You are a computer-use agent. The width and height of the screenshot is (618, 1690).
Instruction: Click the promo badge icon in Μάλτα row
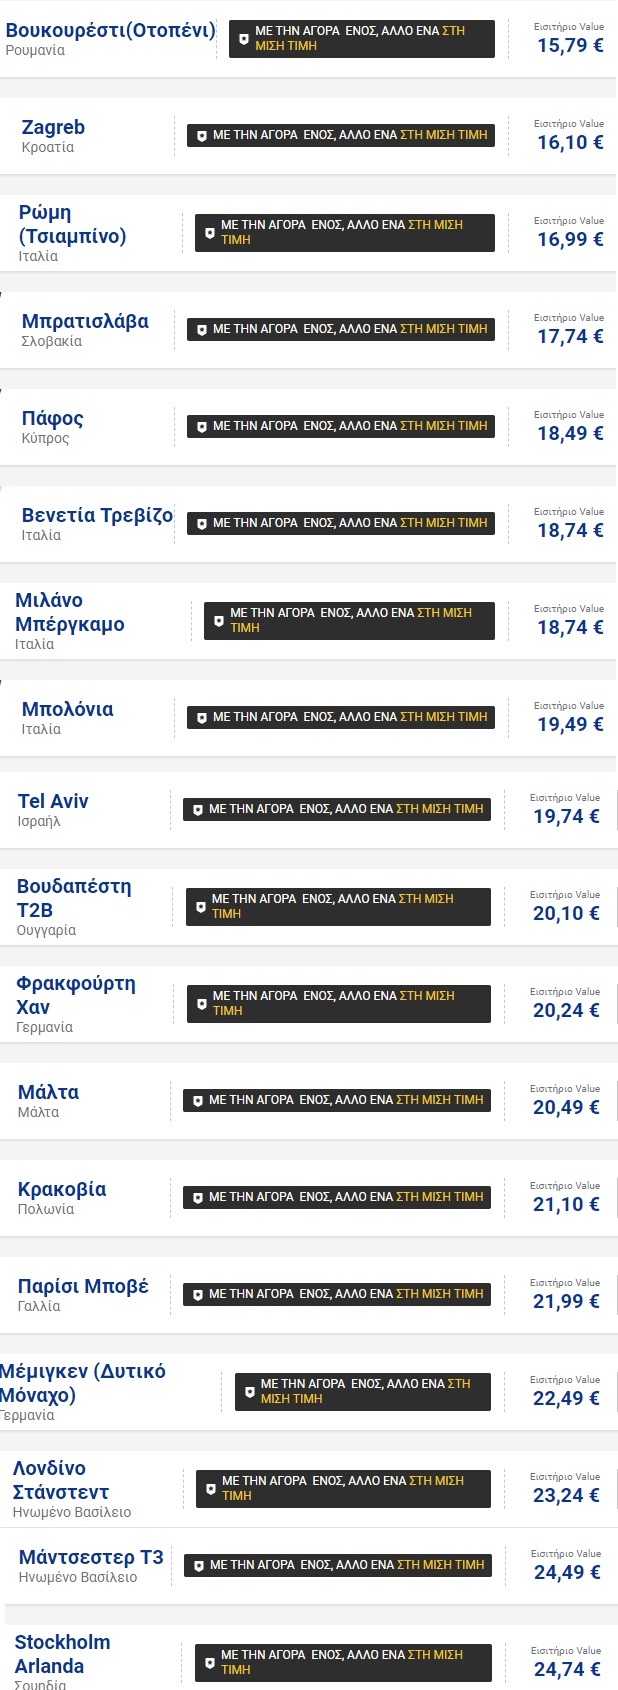[197, 1100]
